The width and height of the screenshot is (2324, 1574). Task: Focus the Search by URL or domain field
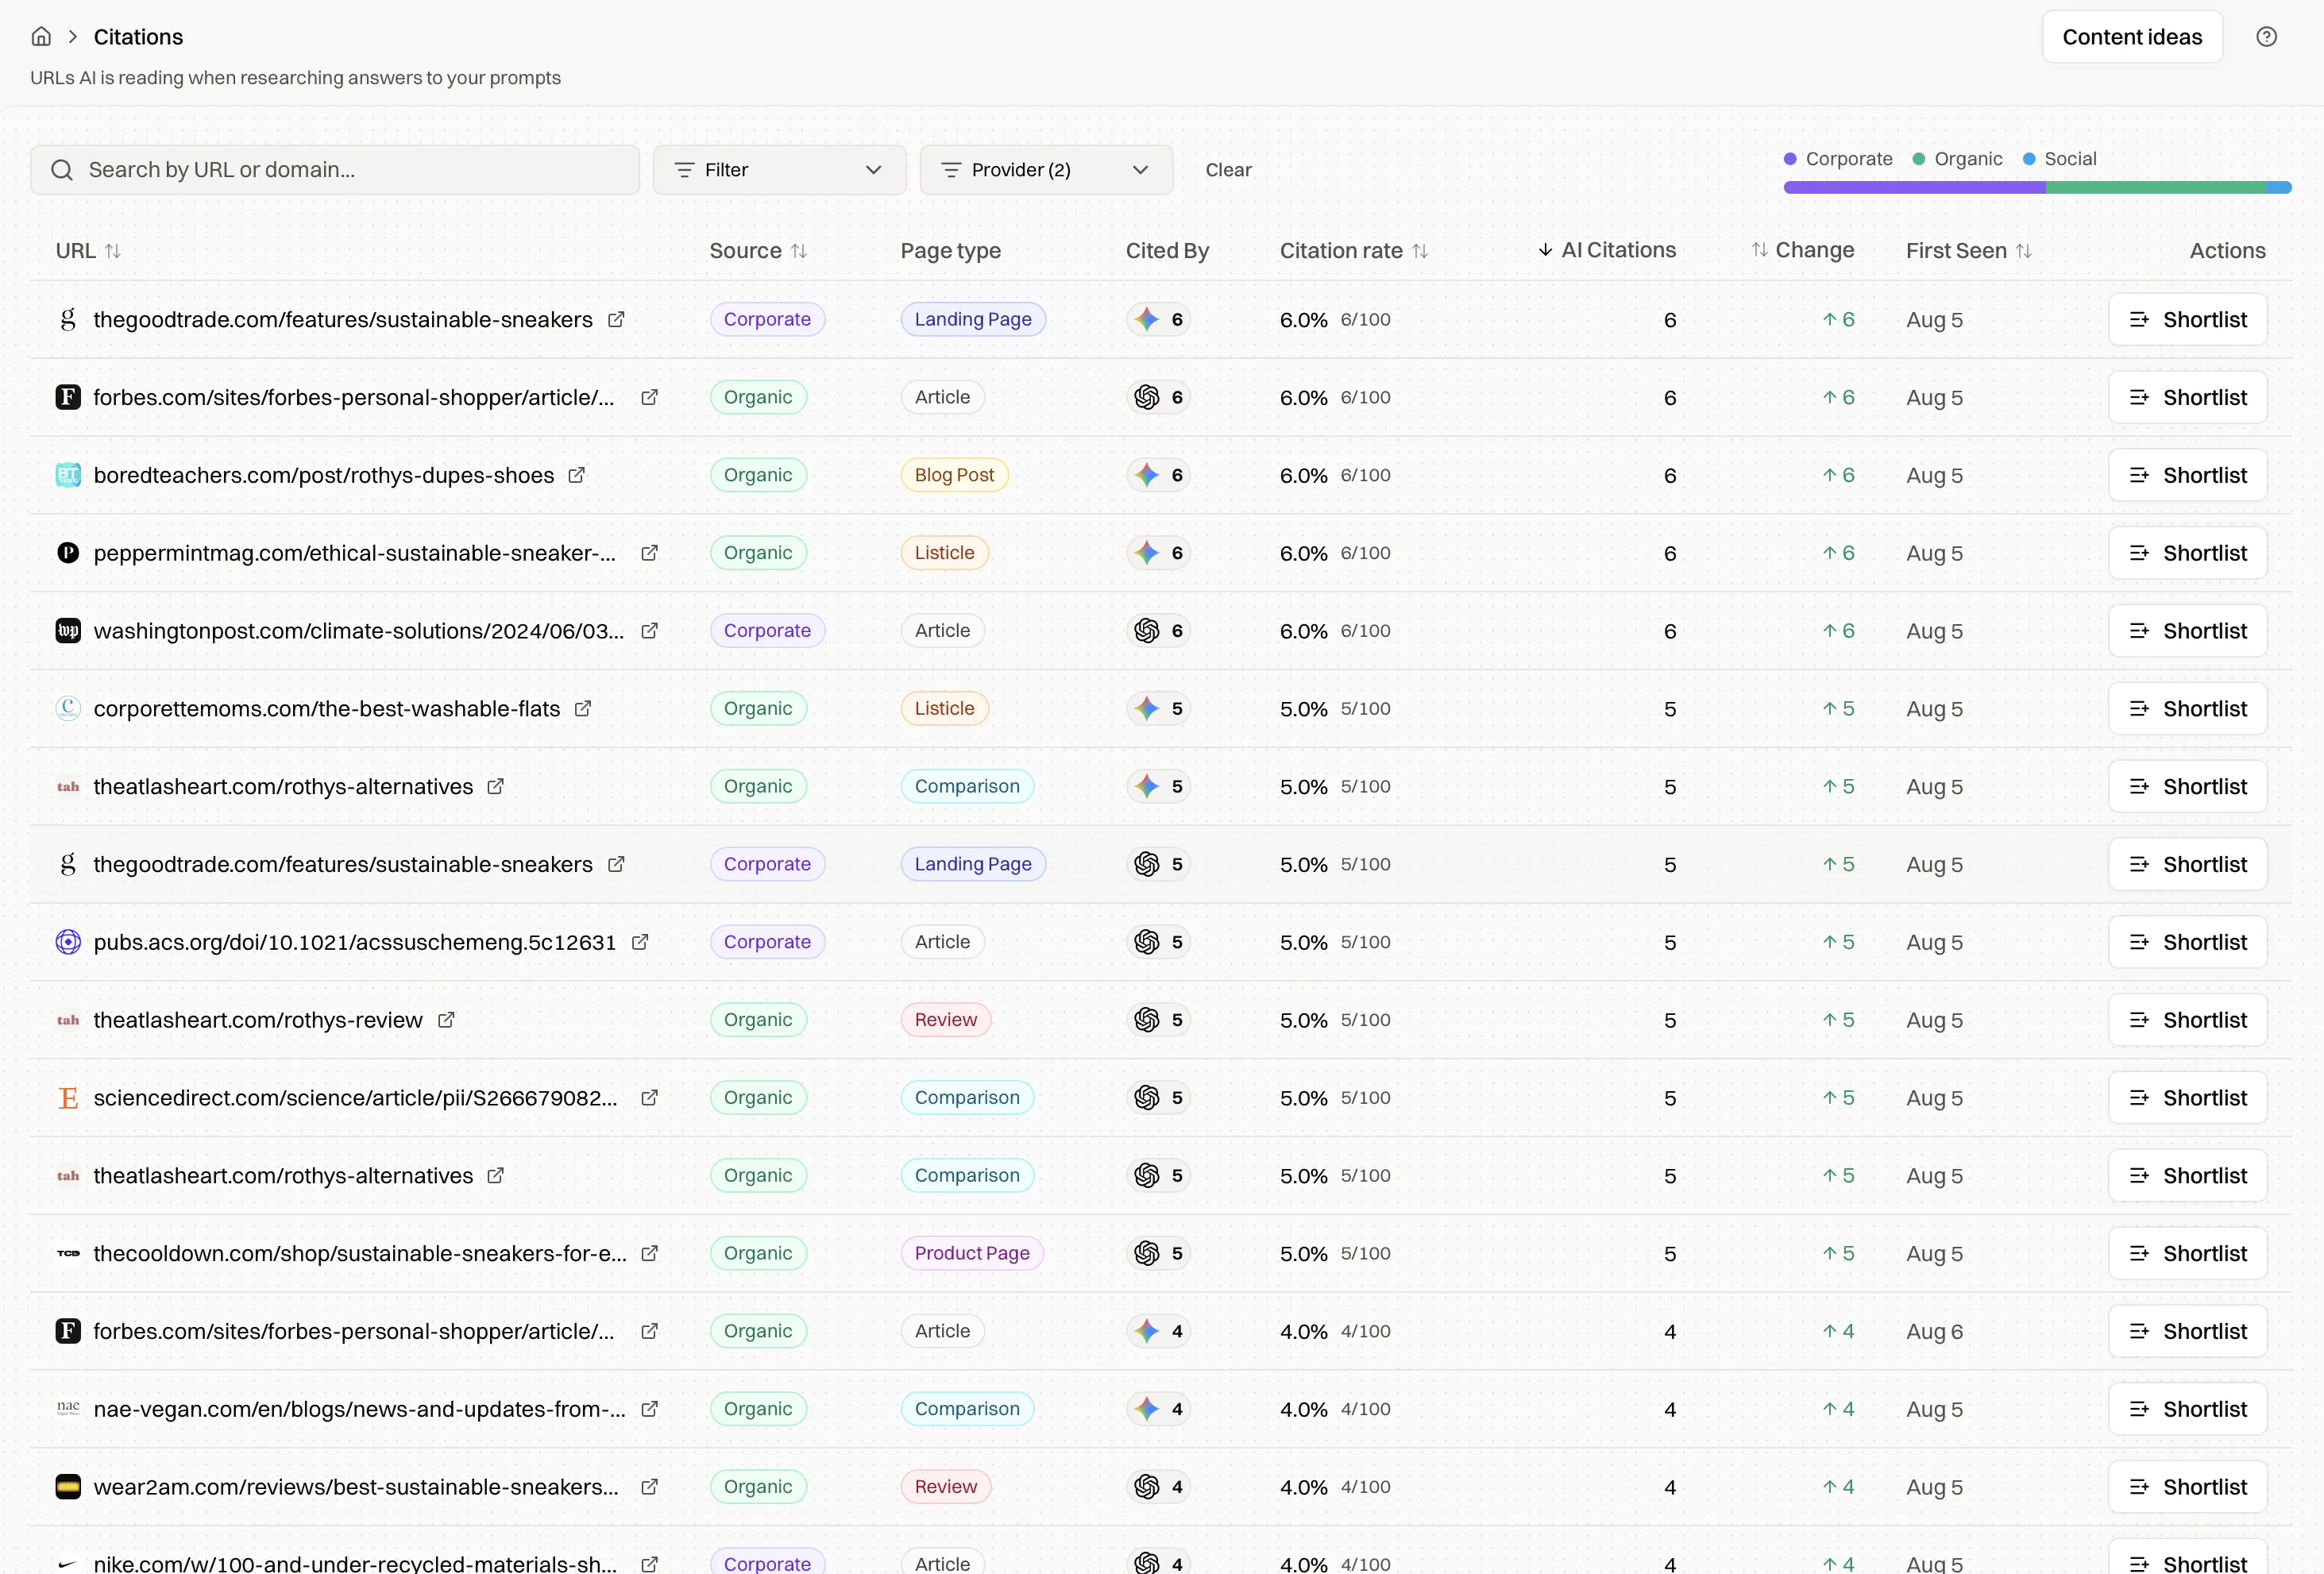[335, 170]
